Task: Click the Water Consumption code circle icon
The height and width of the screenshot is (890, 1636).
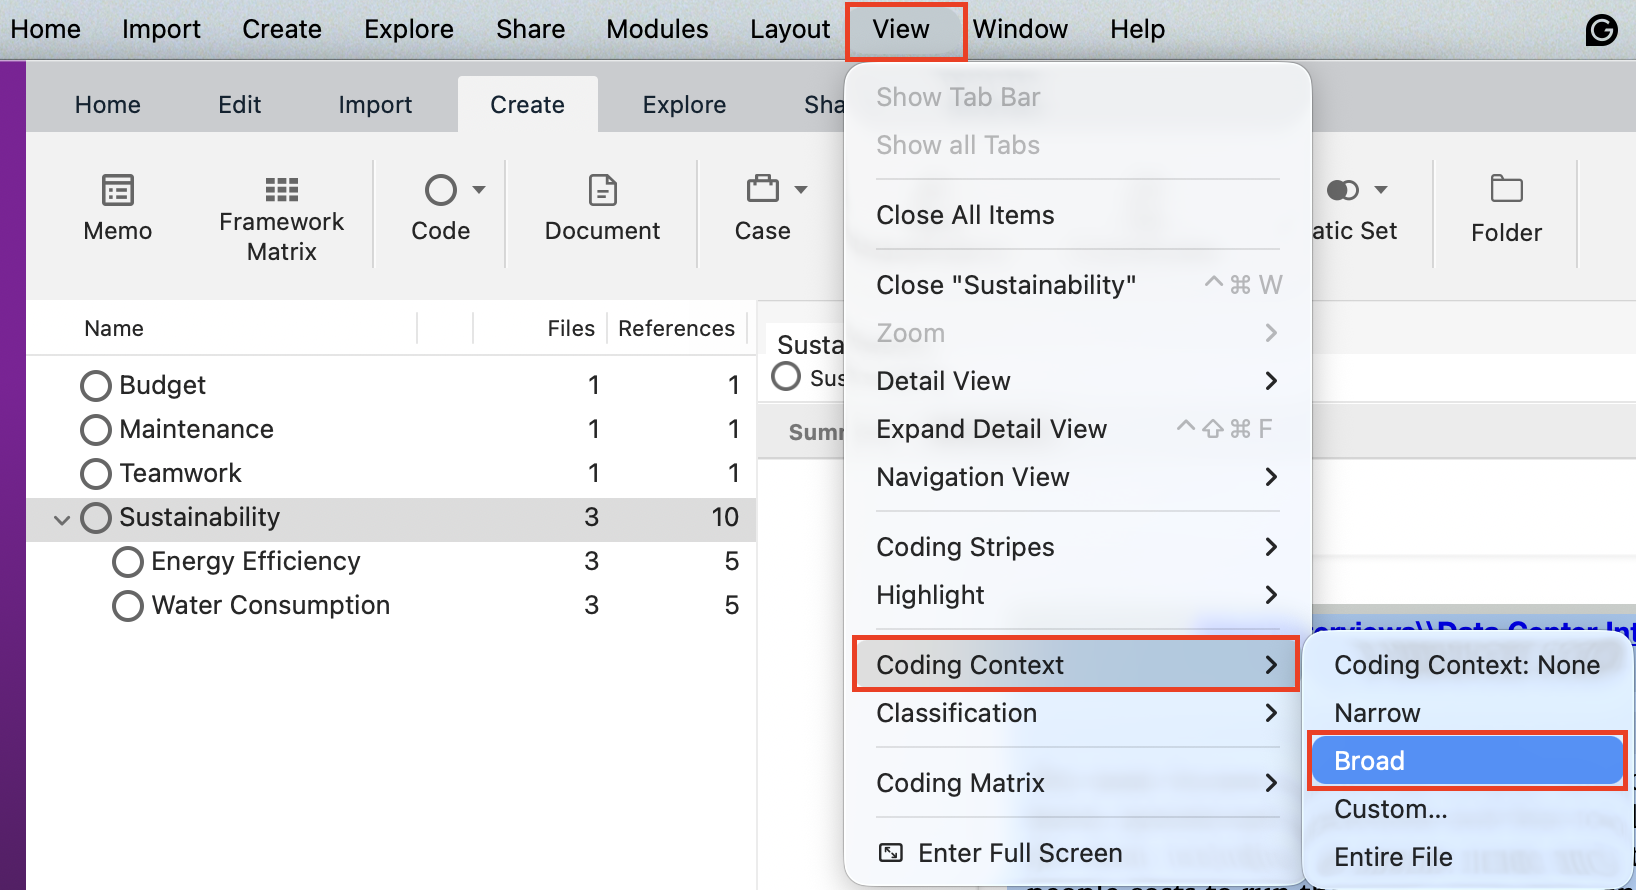Action: [128, 605]
